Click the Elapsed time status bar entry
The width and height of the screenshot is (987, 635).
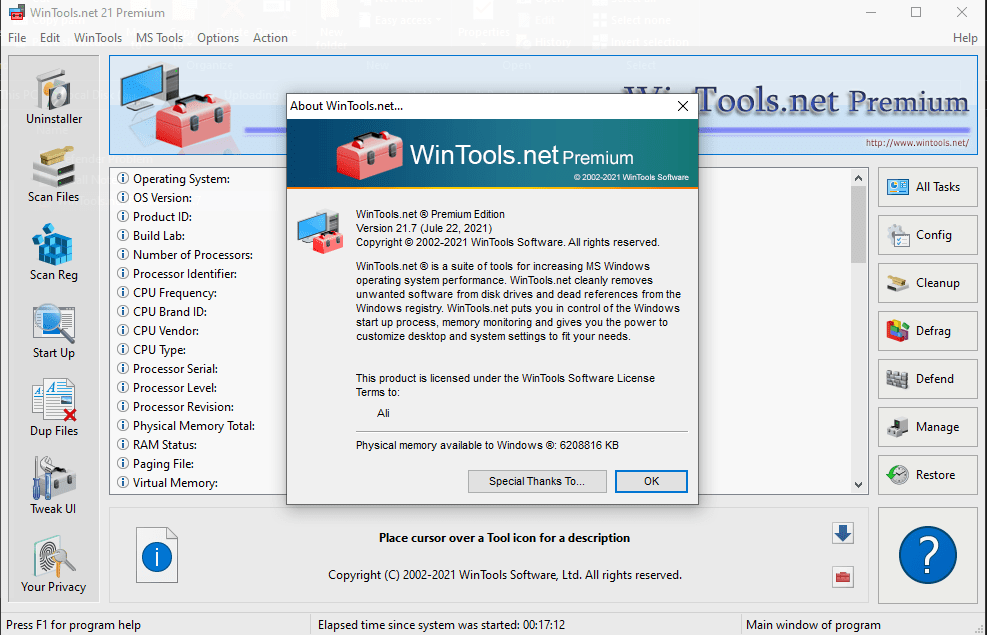click(441, 625)
